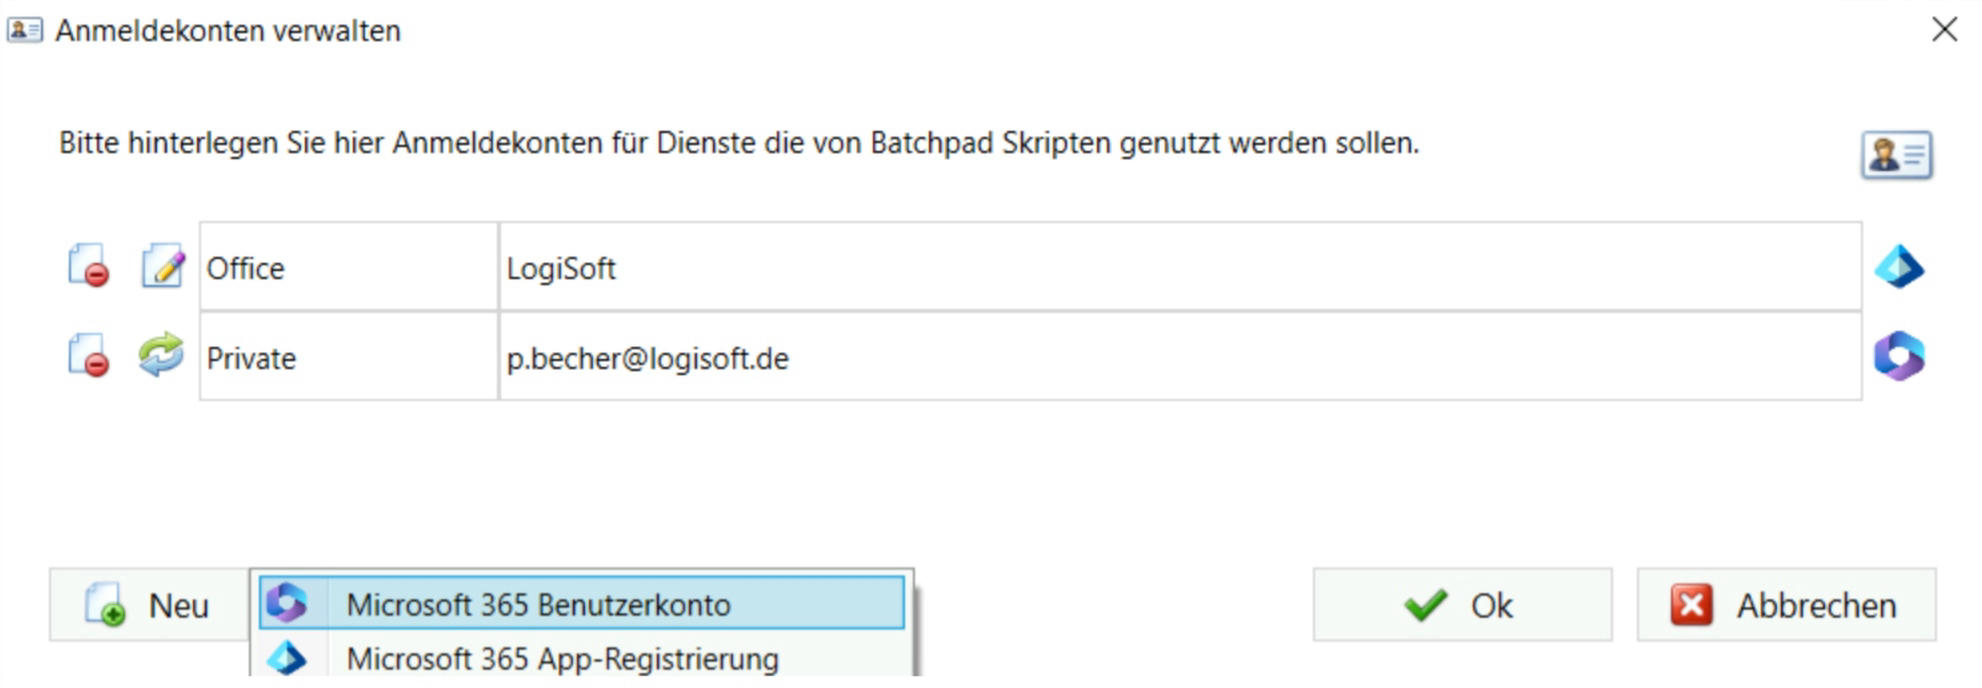
Task: Select the p.becher@logisoft.de field
Action: pyautogui.click(x=1178, y=357)
